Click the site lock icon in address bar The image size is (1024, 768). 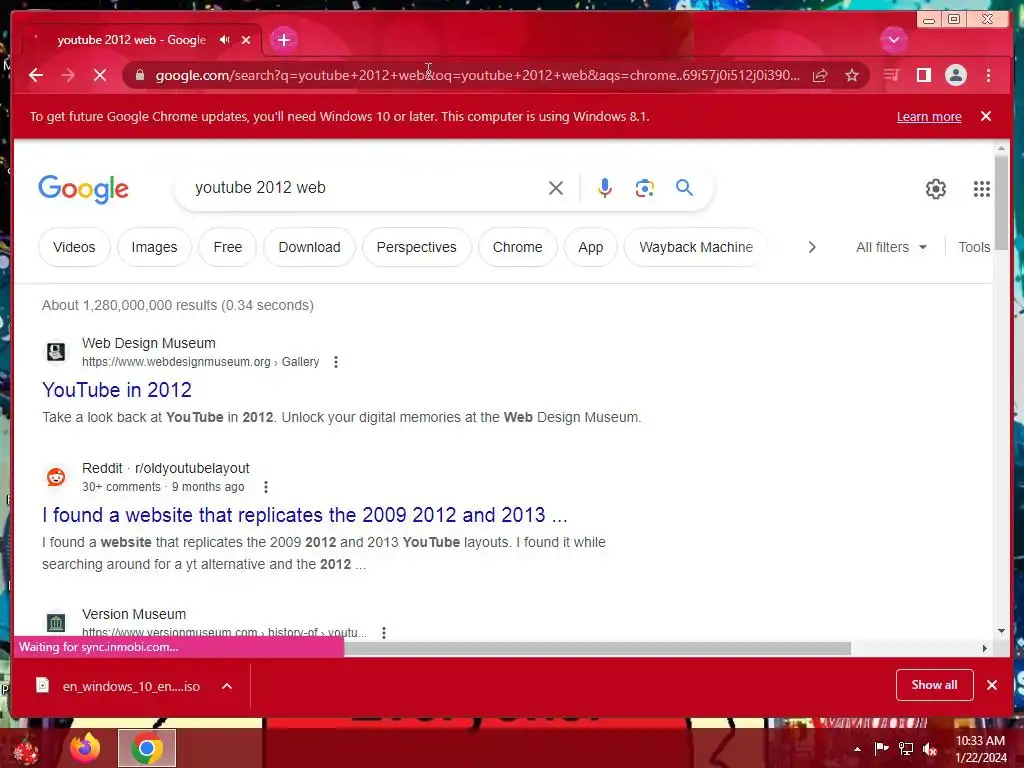(x=139, y=75)
